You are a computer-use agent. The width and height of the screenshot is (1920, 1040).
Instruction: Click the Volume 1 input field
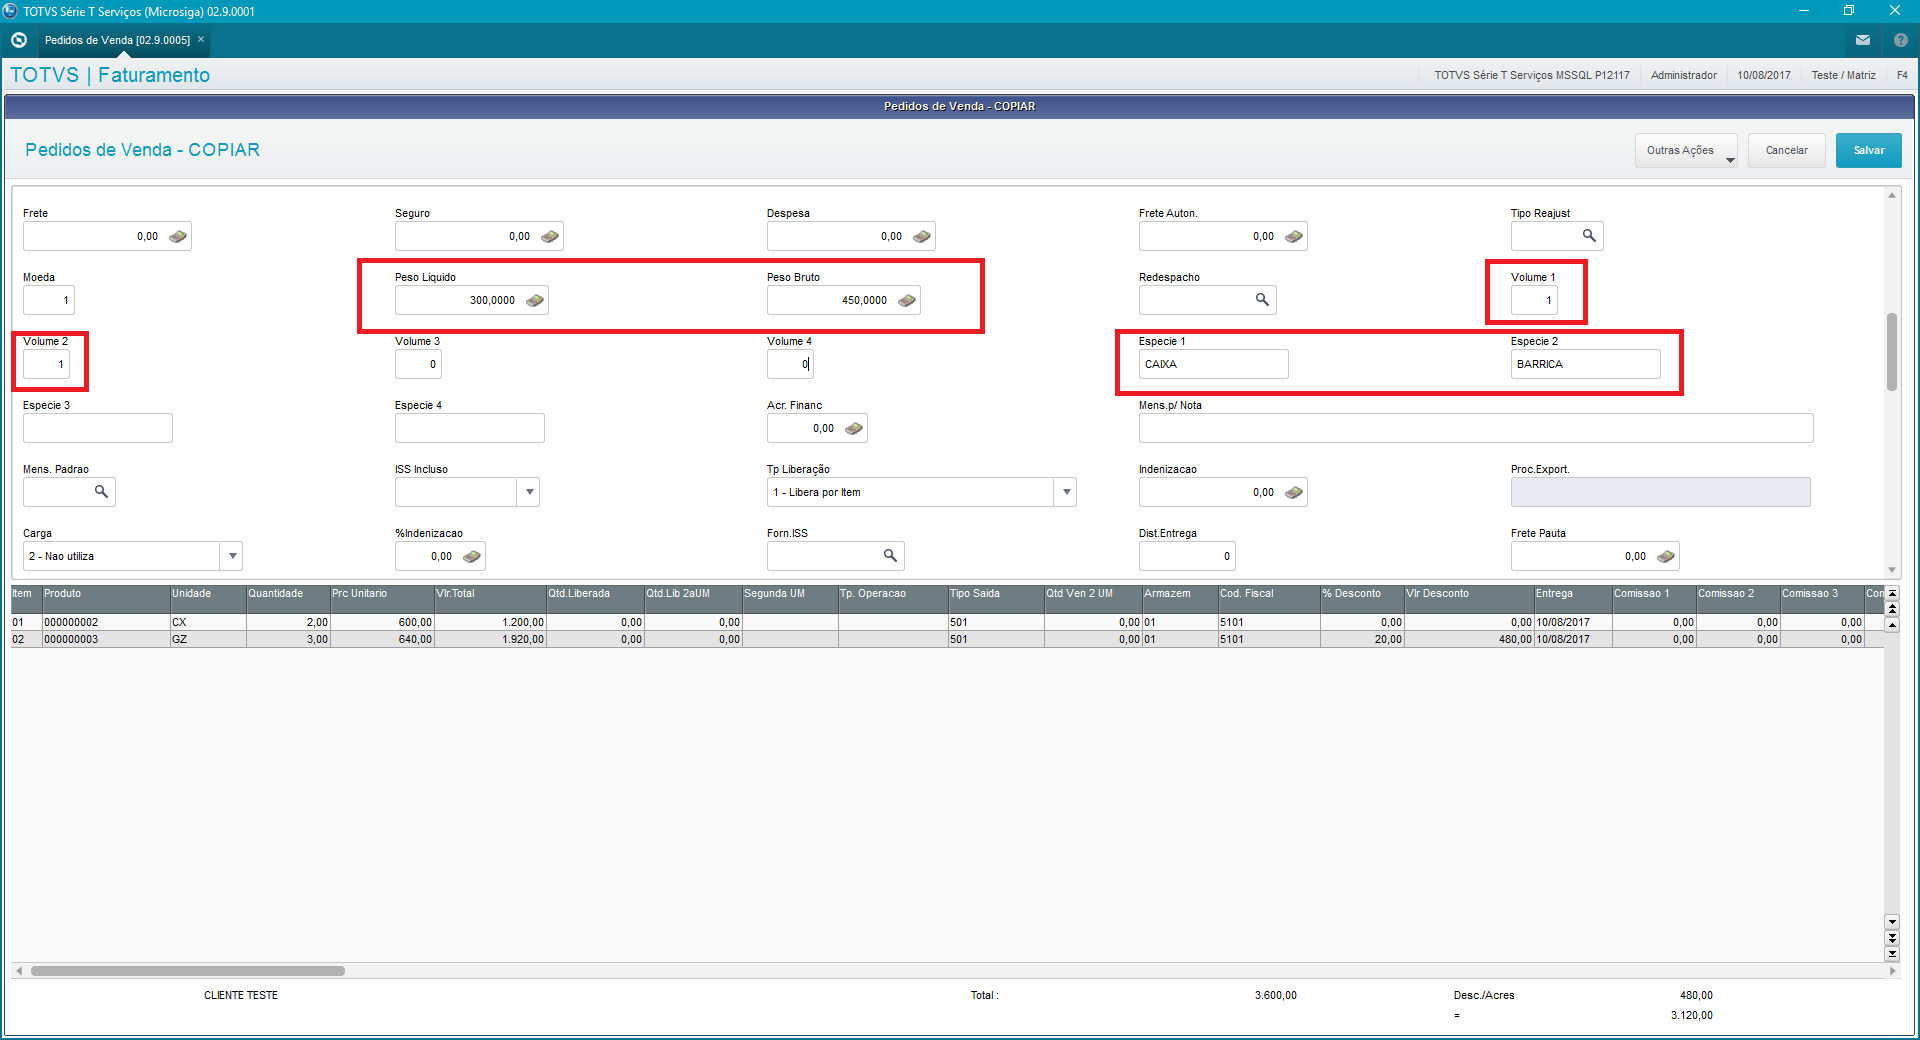[x=1534, y=300]
